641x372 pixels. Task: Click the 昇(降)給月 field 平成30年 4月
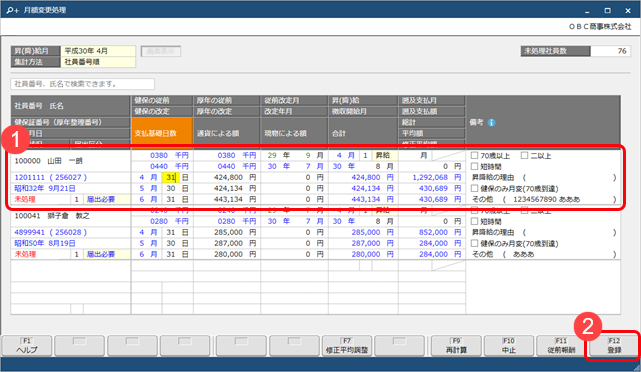pos(98,51)
